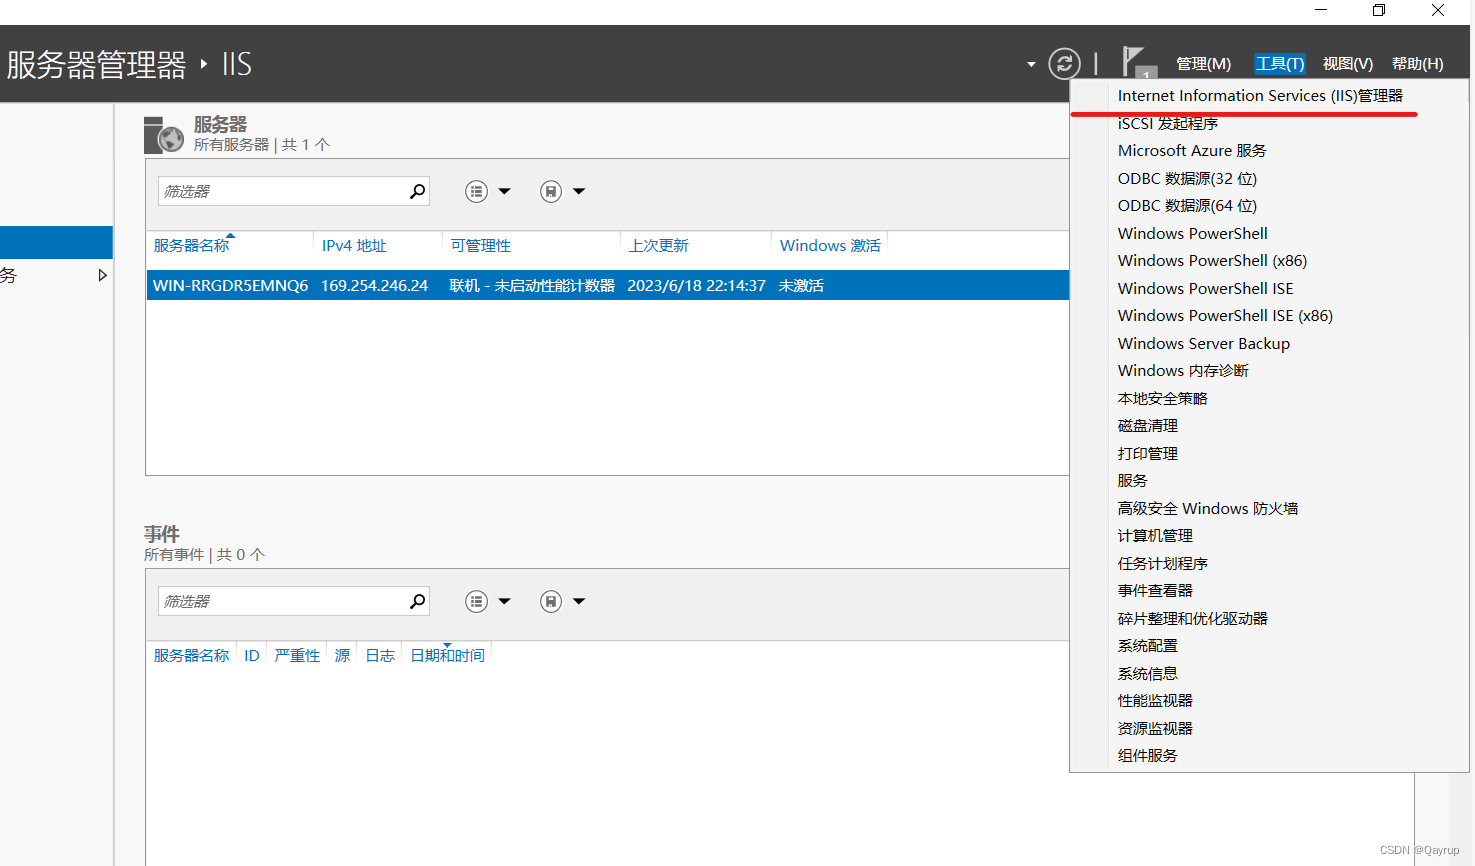Open 组件服务
Viewport: 1475px width, 866px height.
pos(1148,756)
